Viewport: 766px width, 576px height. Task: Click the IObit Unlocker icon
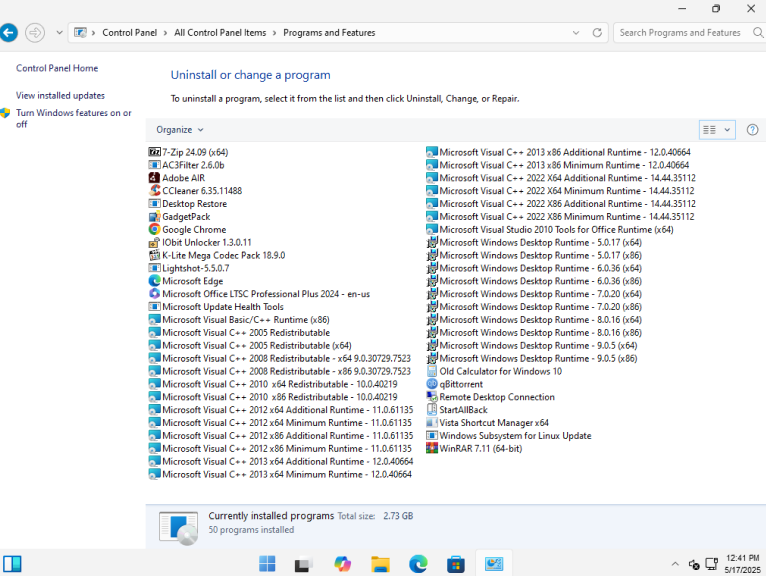[x=154, y=242]
